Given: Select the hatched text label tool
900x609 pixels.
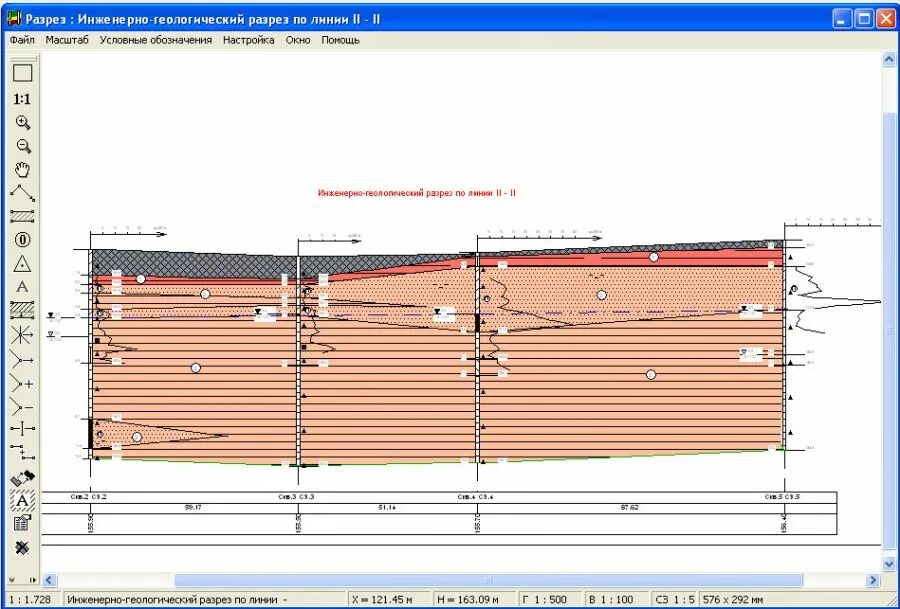Looking at the screenshot, I should pyautogui.click(x=22, y=501).
